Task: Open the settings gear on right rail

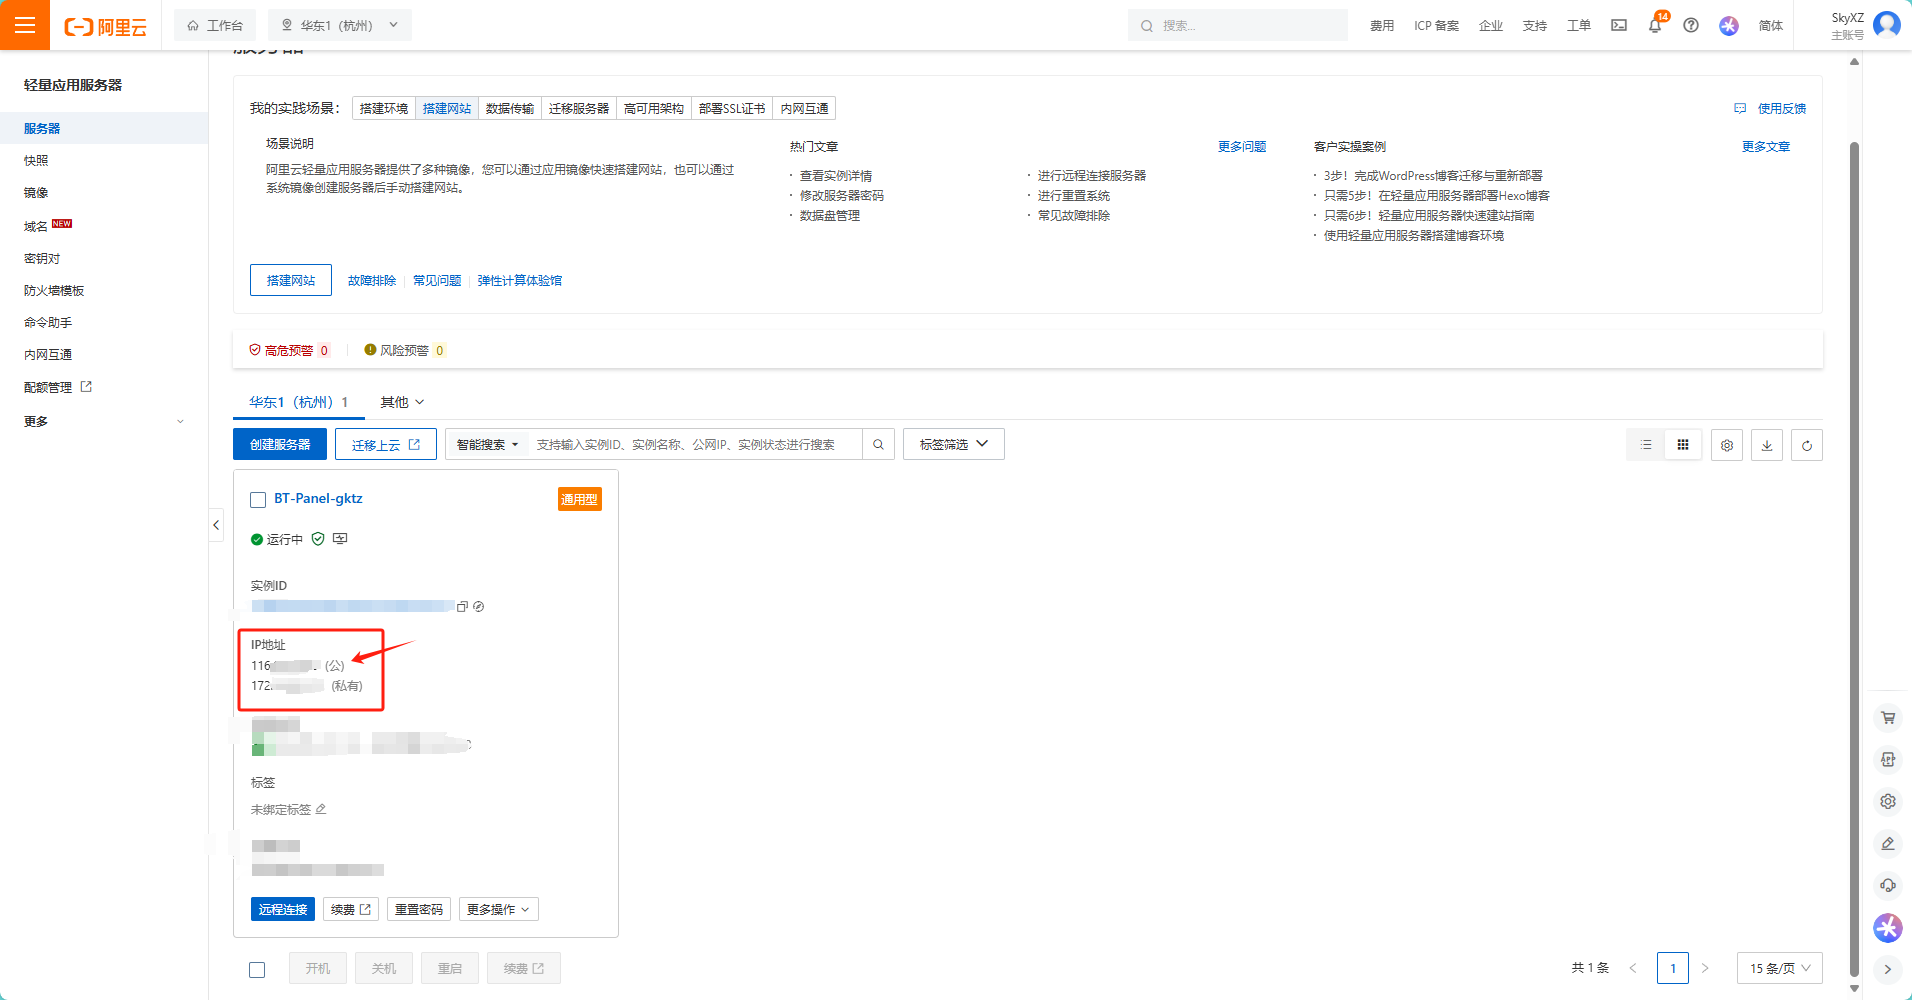Action: click(1888, 801)
